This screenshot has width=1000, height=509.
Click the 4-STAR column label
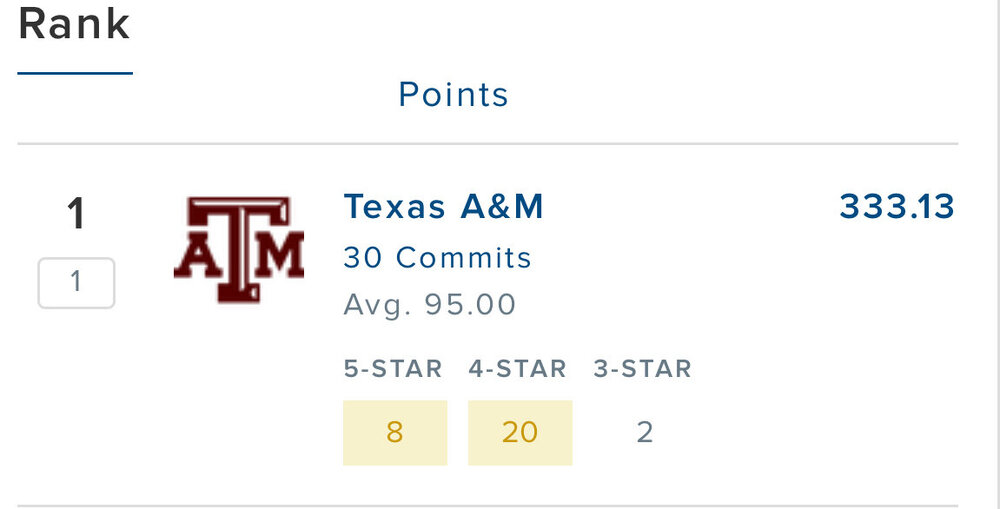pyautogui.click(x=517, y=369)
